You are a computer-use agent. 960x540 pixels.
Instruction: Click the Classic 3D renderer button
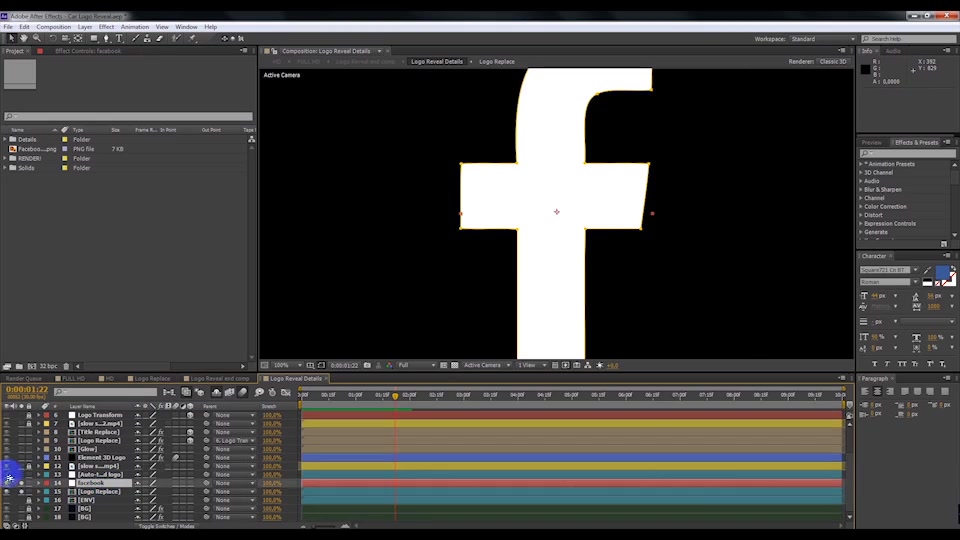833,62
